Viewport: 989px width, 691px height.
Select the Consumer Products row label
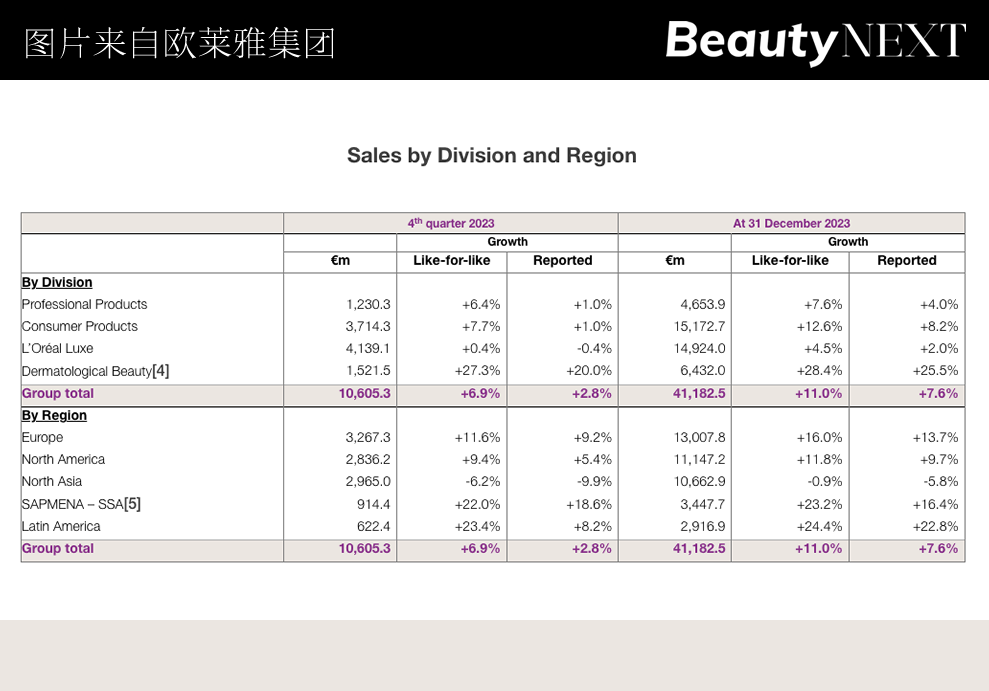[x=80, y=326]
